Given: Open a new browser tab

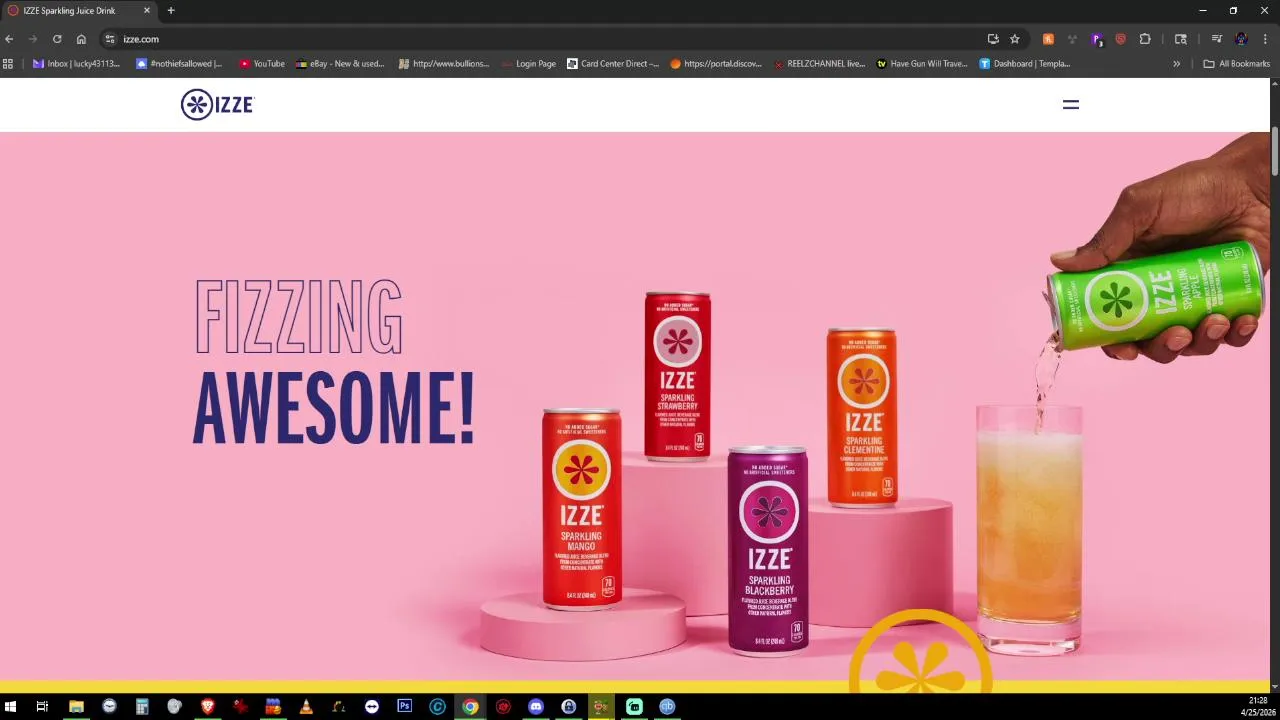Looking at the screenshot, I should click(x=171, y=11).
